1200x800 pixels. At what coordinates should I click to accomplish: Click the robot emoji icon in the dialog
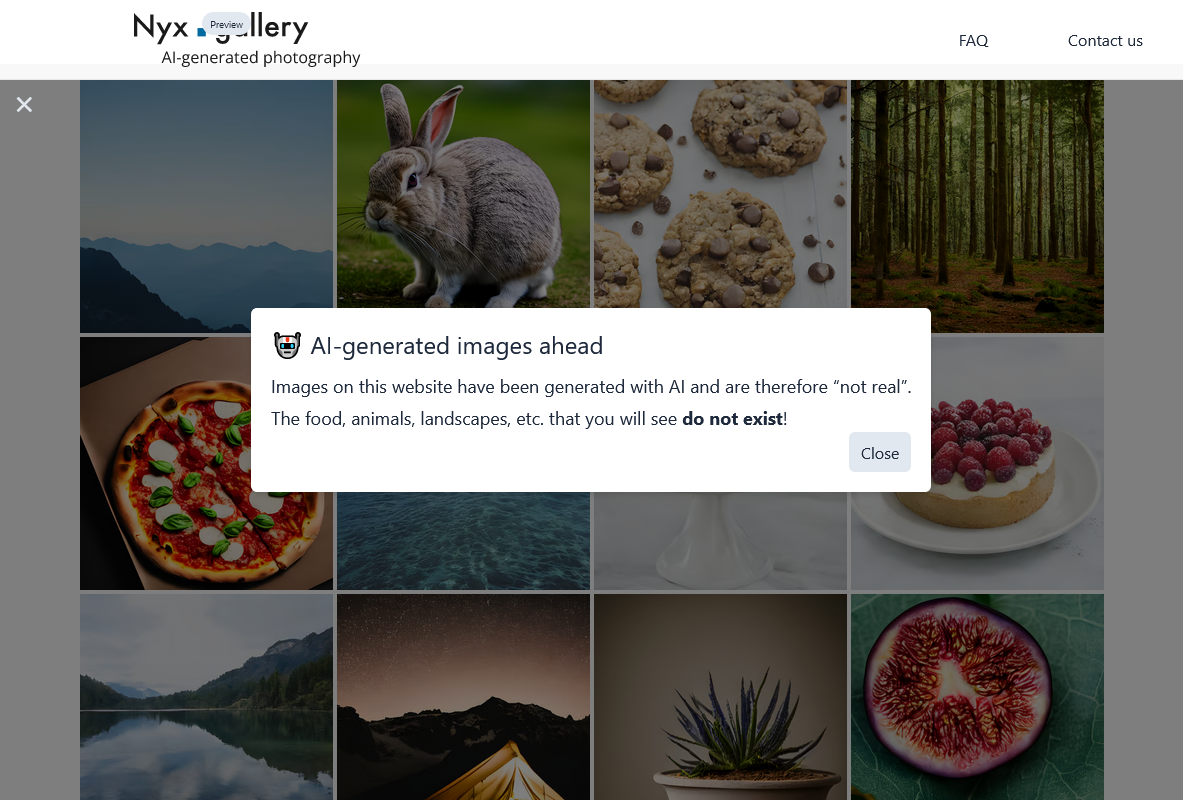pos(287,346)
